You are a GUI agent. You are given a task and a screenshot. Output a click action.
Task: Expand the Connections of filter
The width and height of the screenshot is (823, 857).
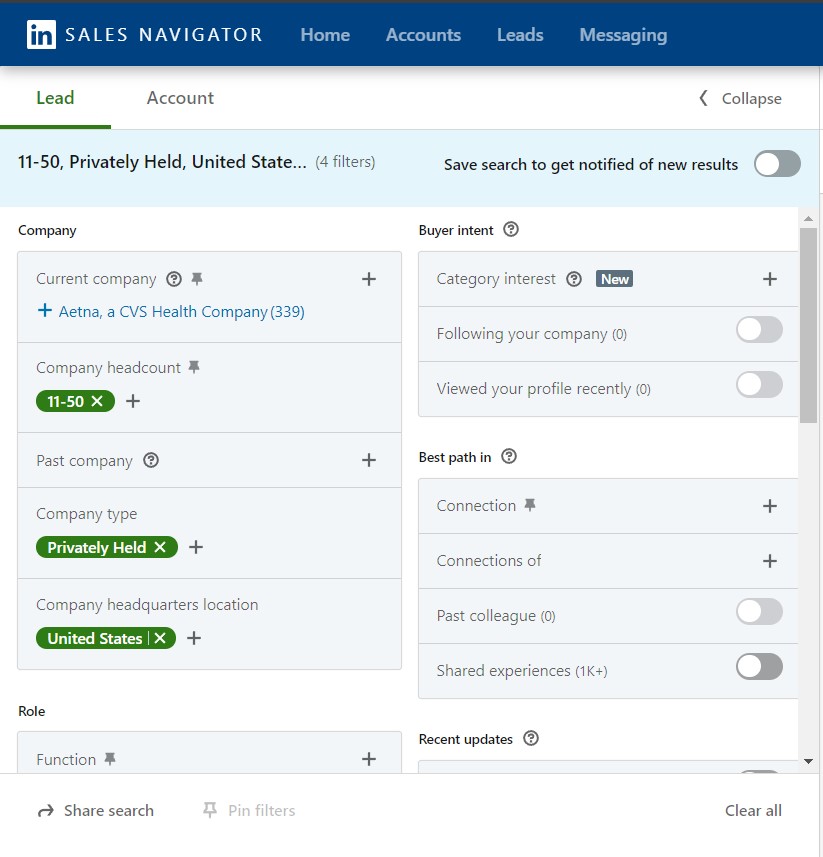tap(769, 561)
